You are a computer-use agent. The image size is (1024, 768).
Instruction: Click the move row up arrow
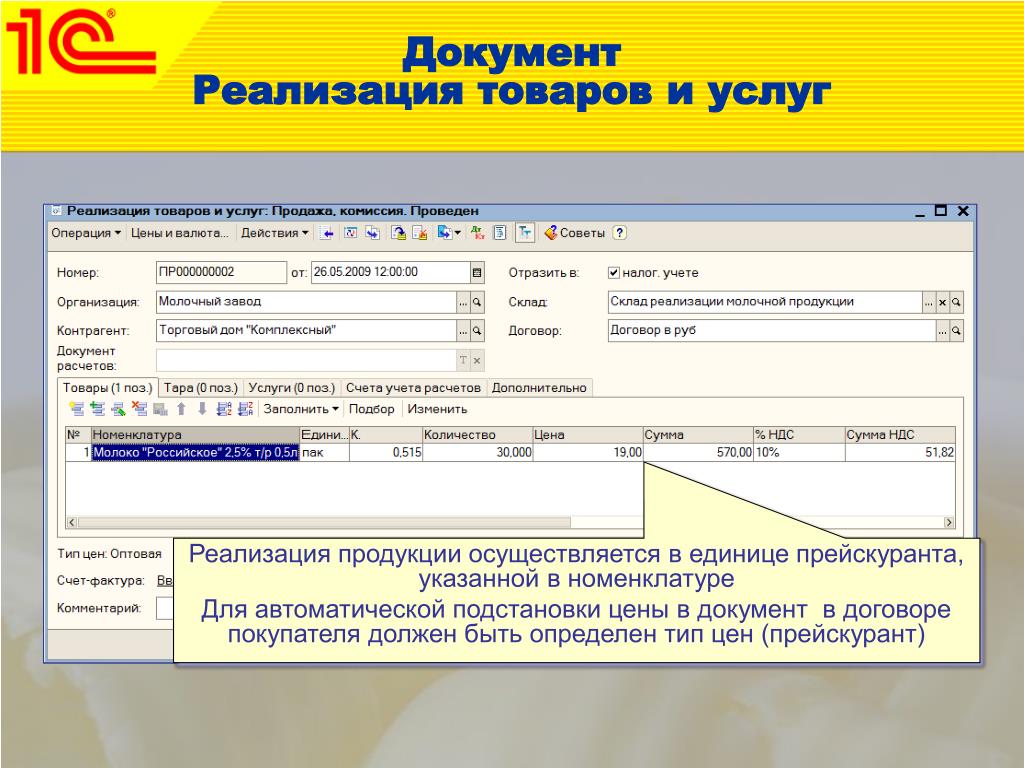click(x=182, y=409)
